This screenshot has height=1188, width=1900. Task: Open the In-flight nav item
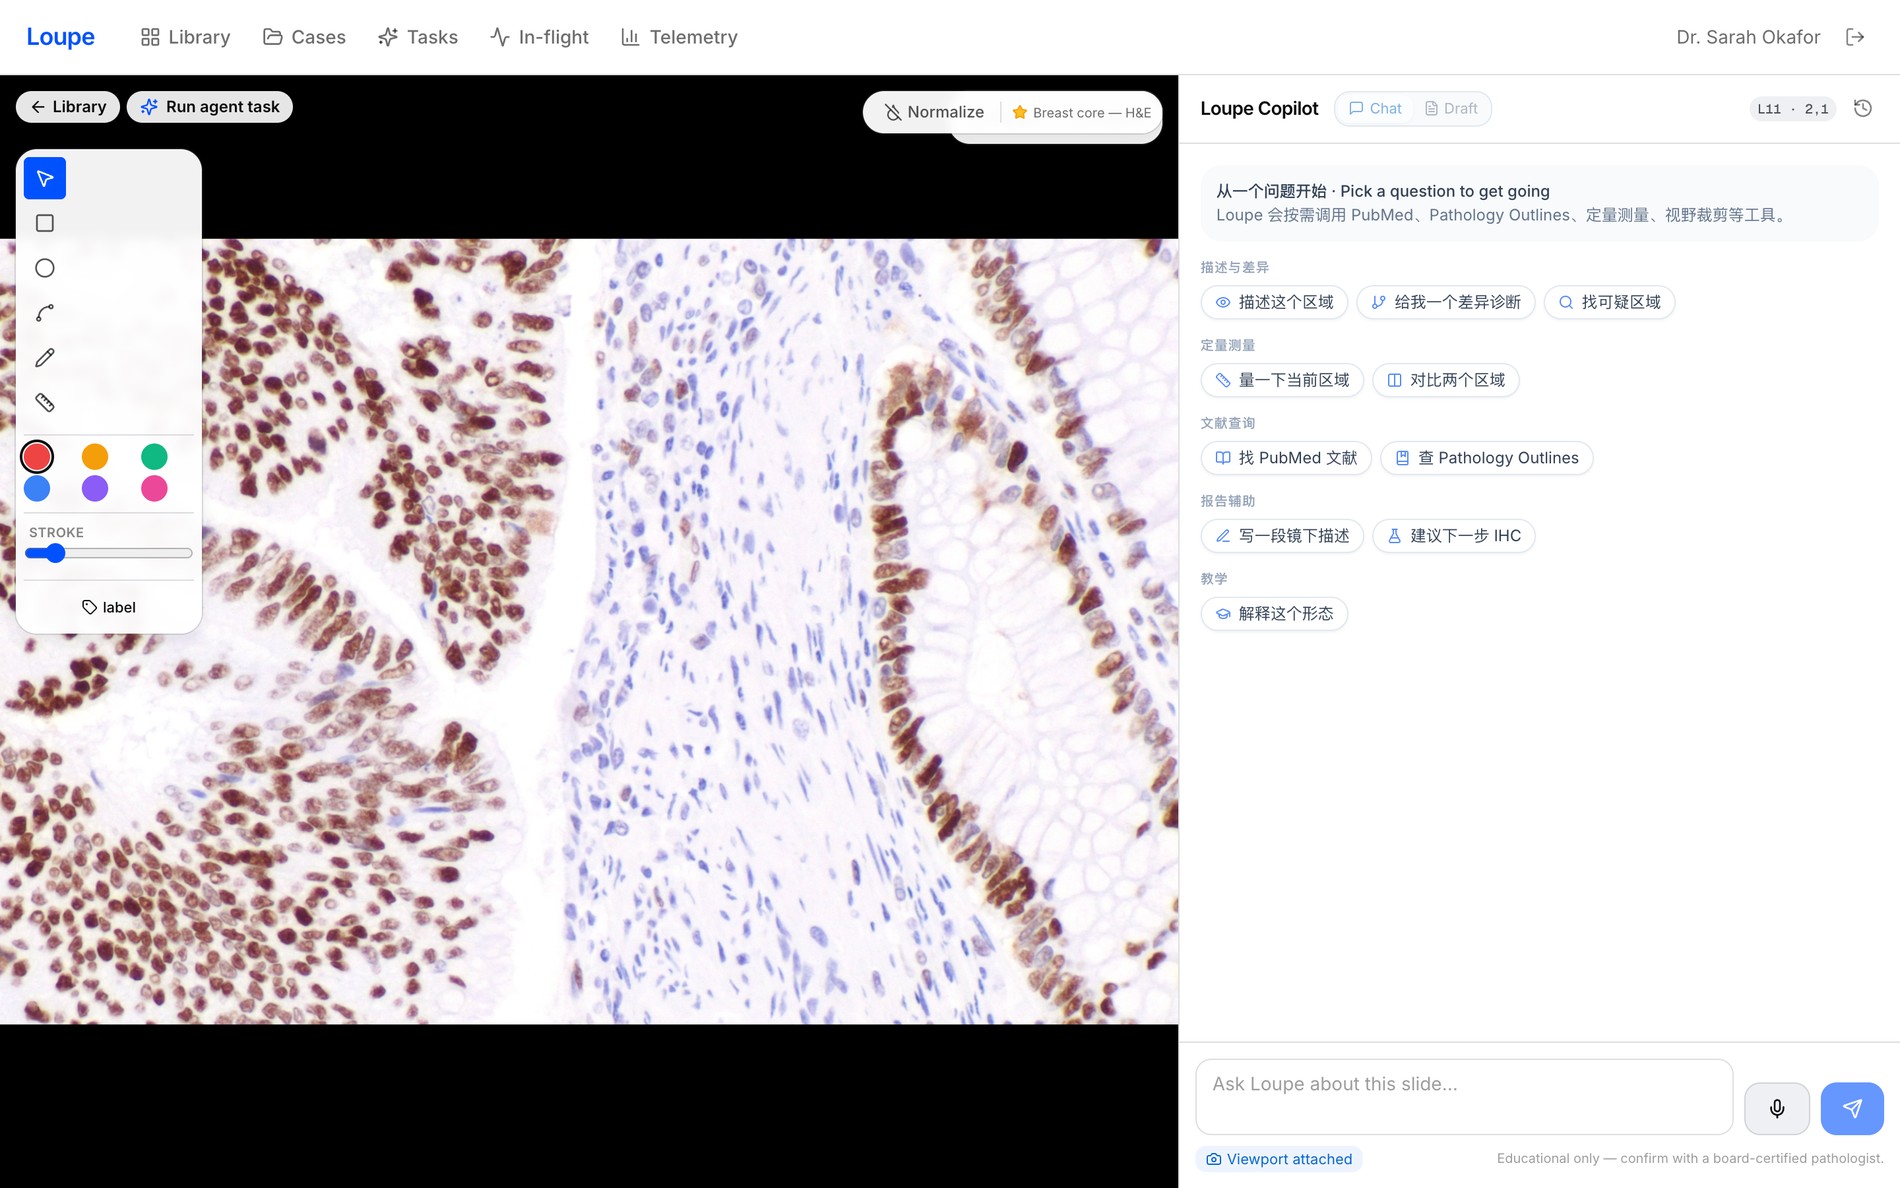(540, 37)
